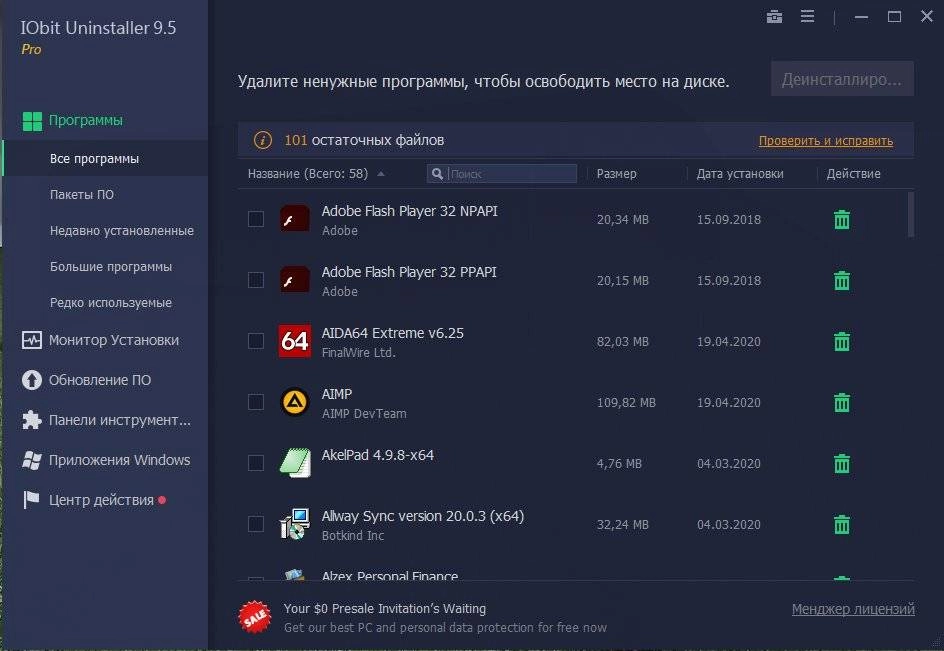The width and height of the screenshot is (944, 651).
Task: Sort by name using the column arrow
Action: (381, 174)
